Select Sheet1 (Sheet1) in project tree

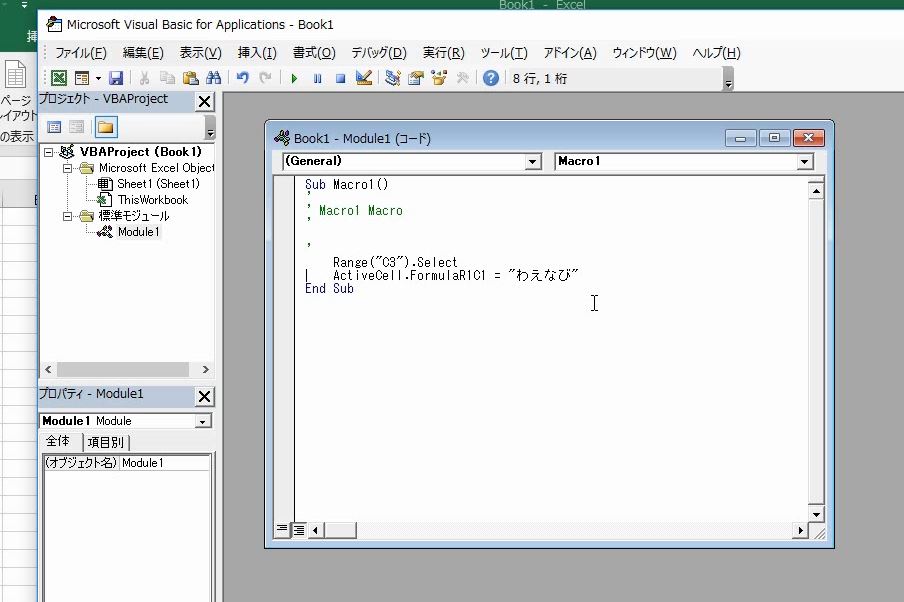coord(158,184)
